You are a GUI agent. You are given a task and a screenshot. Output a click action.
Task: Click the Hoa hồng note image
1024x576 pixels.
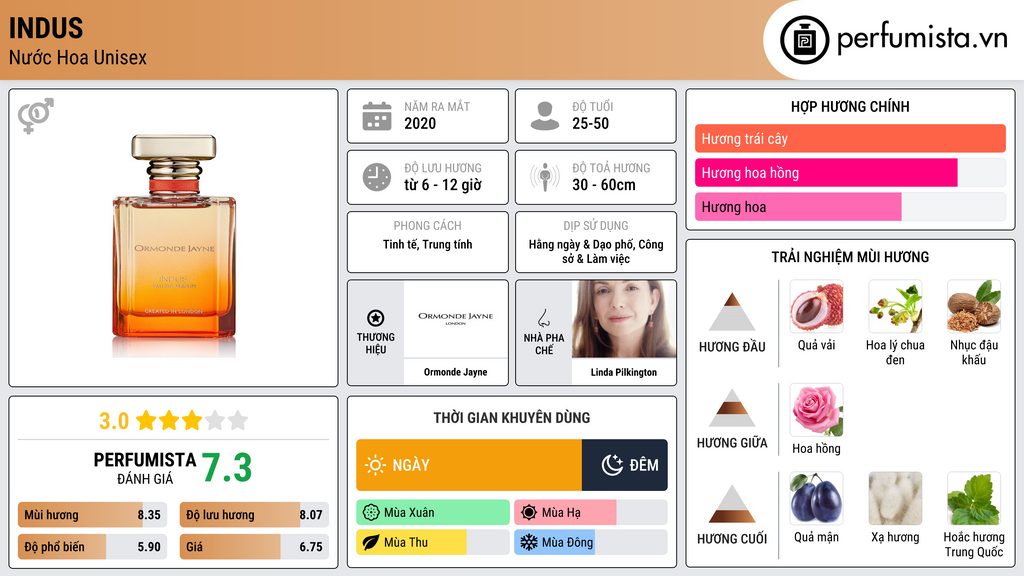coord(816,410)
